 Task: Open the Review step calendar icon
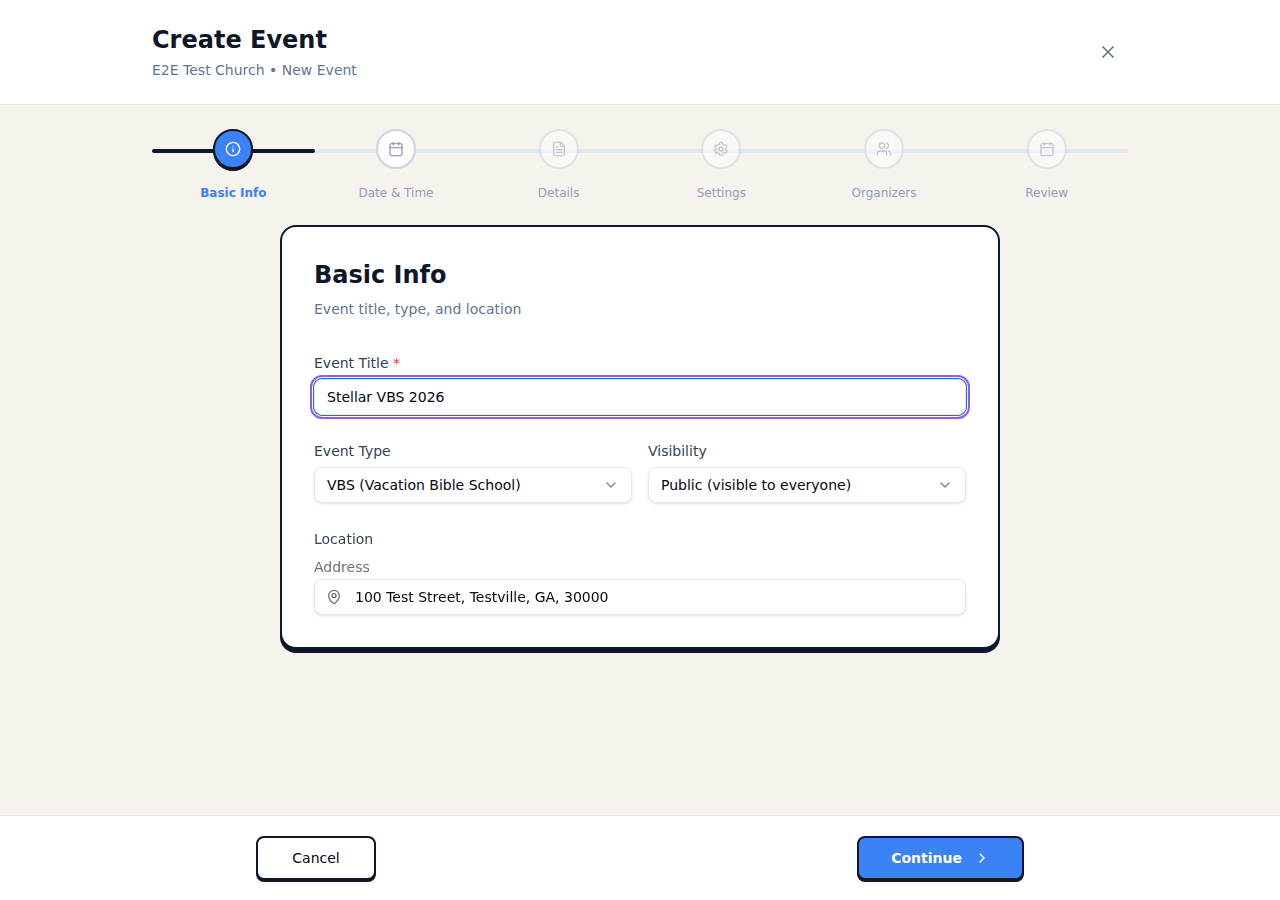pyautogui.click(x=1047, y=149)
